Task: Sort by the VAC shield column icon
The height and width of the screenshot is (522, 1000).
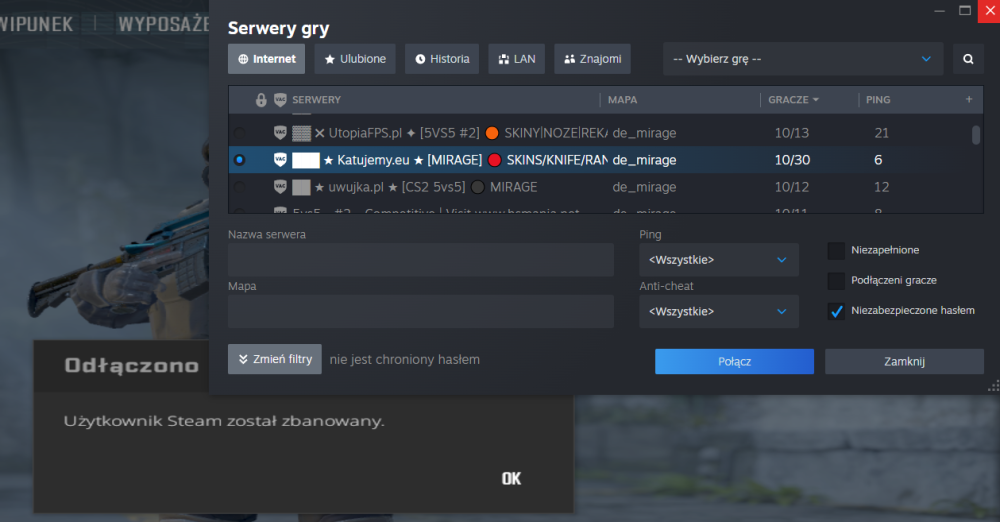Action: pos(280,100)
